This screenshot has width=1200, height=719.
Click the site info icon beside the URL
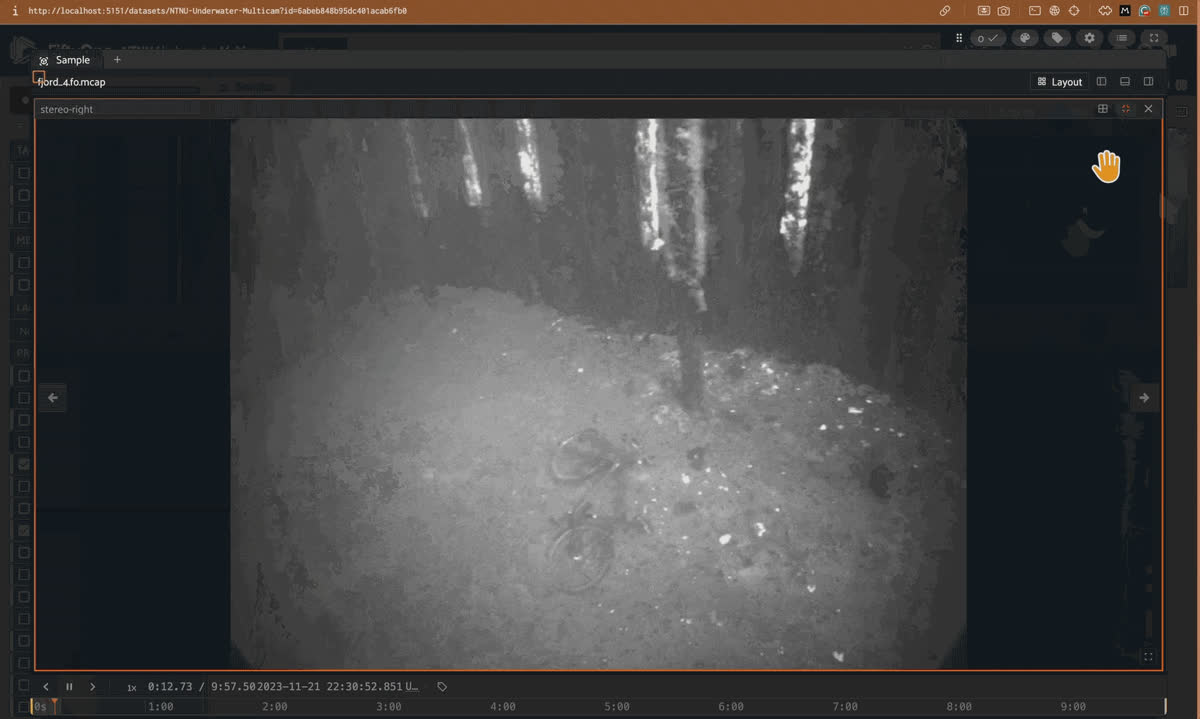pyautogui.click(x=14, y=10)
